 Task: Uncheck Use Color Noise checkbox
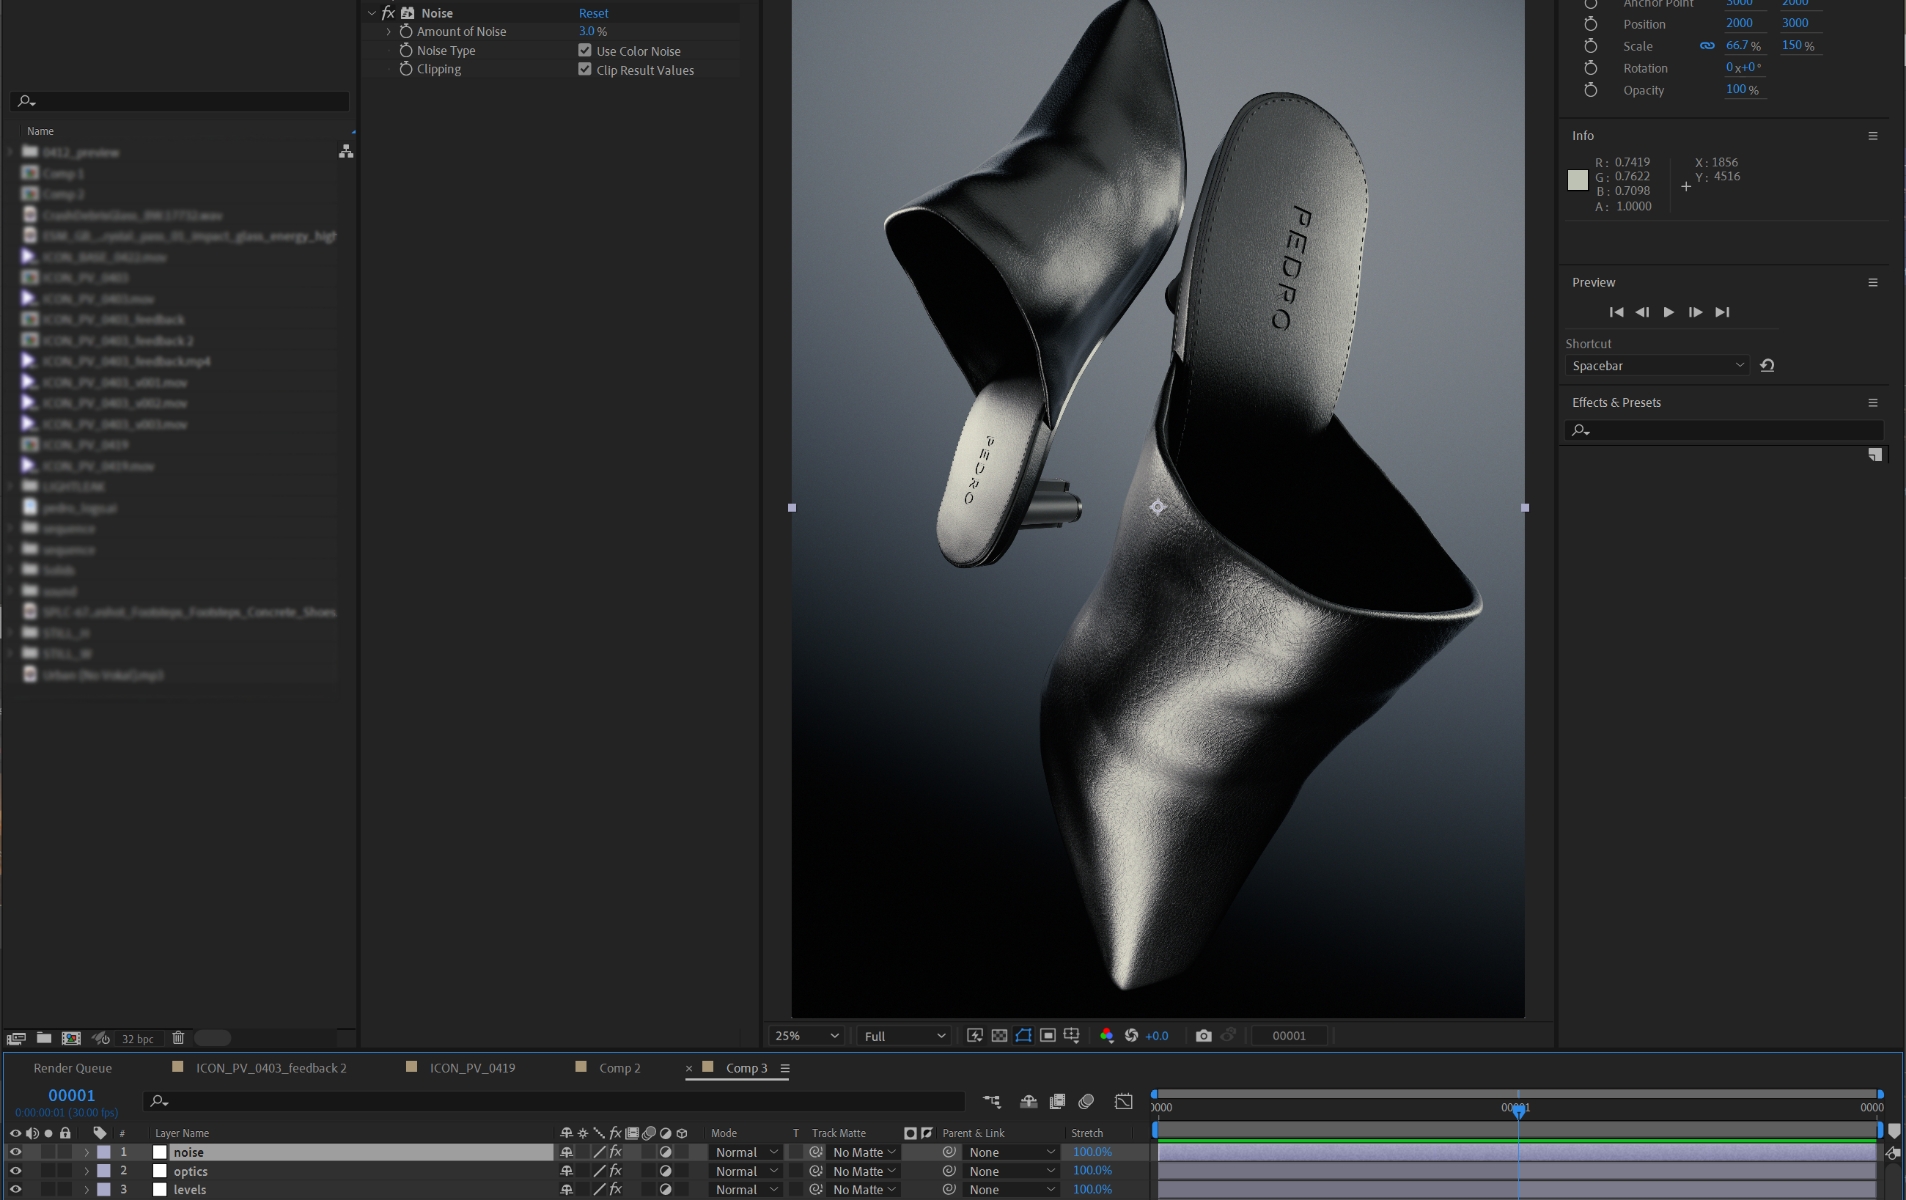click(585, 51)
